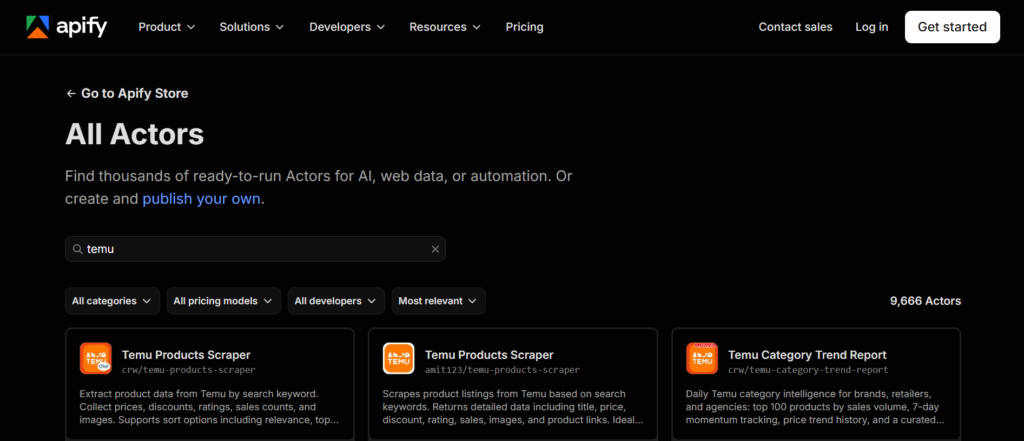Screen dimensions: 1024x441
Task: Open the All categories filter
Action: coord(112,301)
